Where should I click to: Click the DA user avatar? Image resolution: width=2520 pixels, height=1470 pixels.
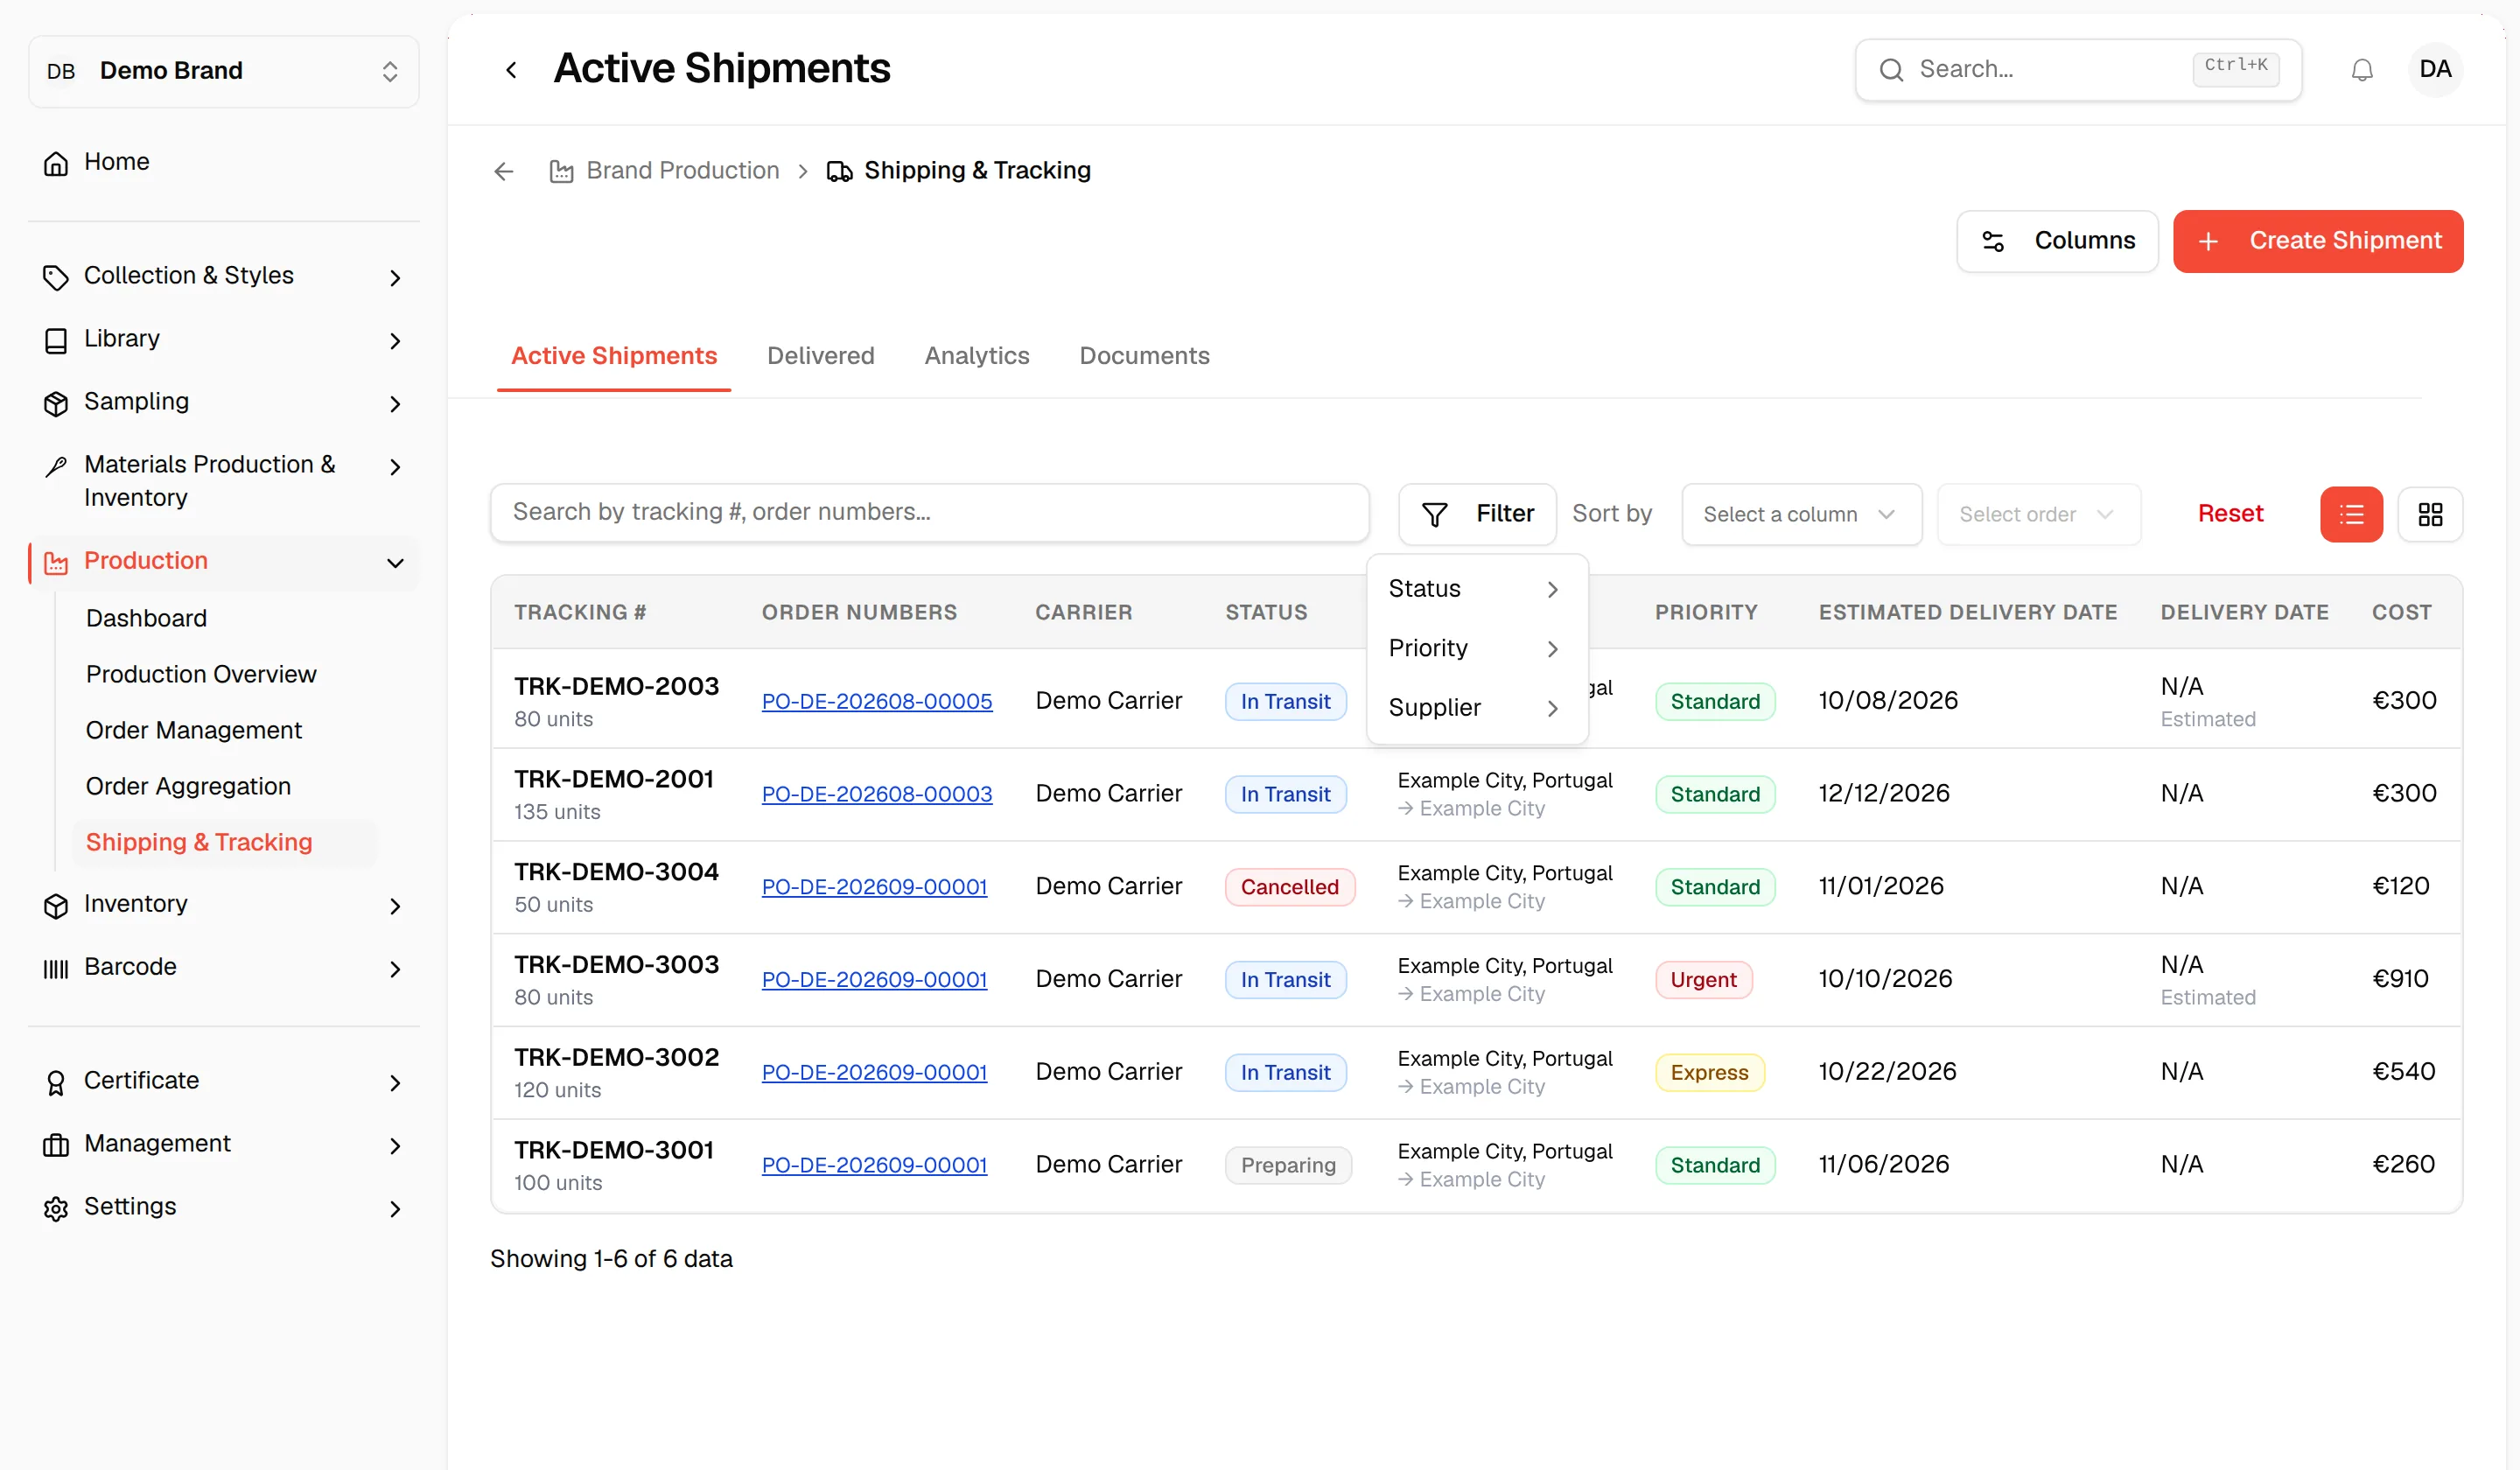(2434, 70)
